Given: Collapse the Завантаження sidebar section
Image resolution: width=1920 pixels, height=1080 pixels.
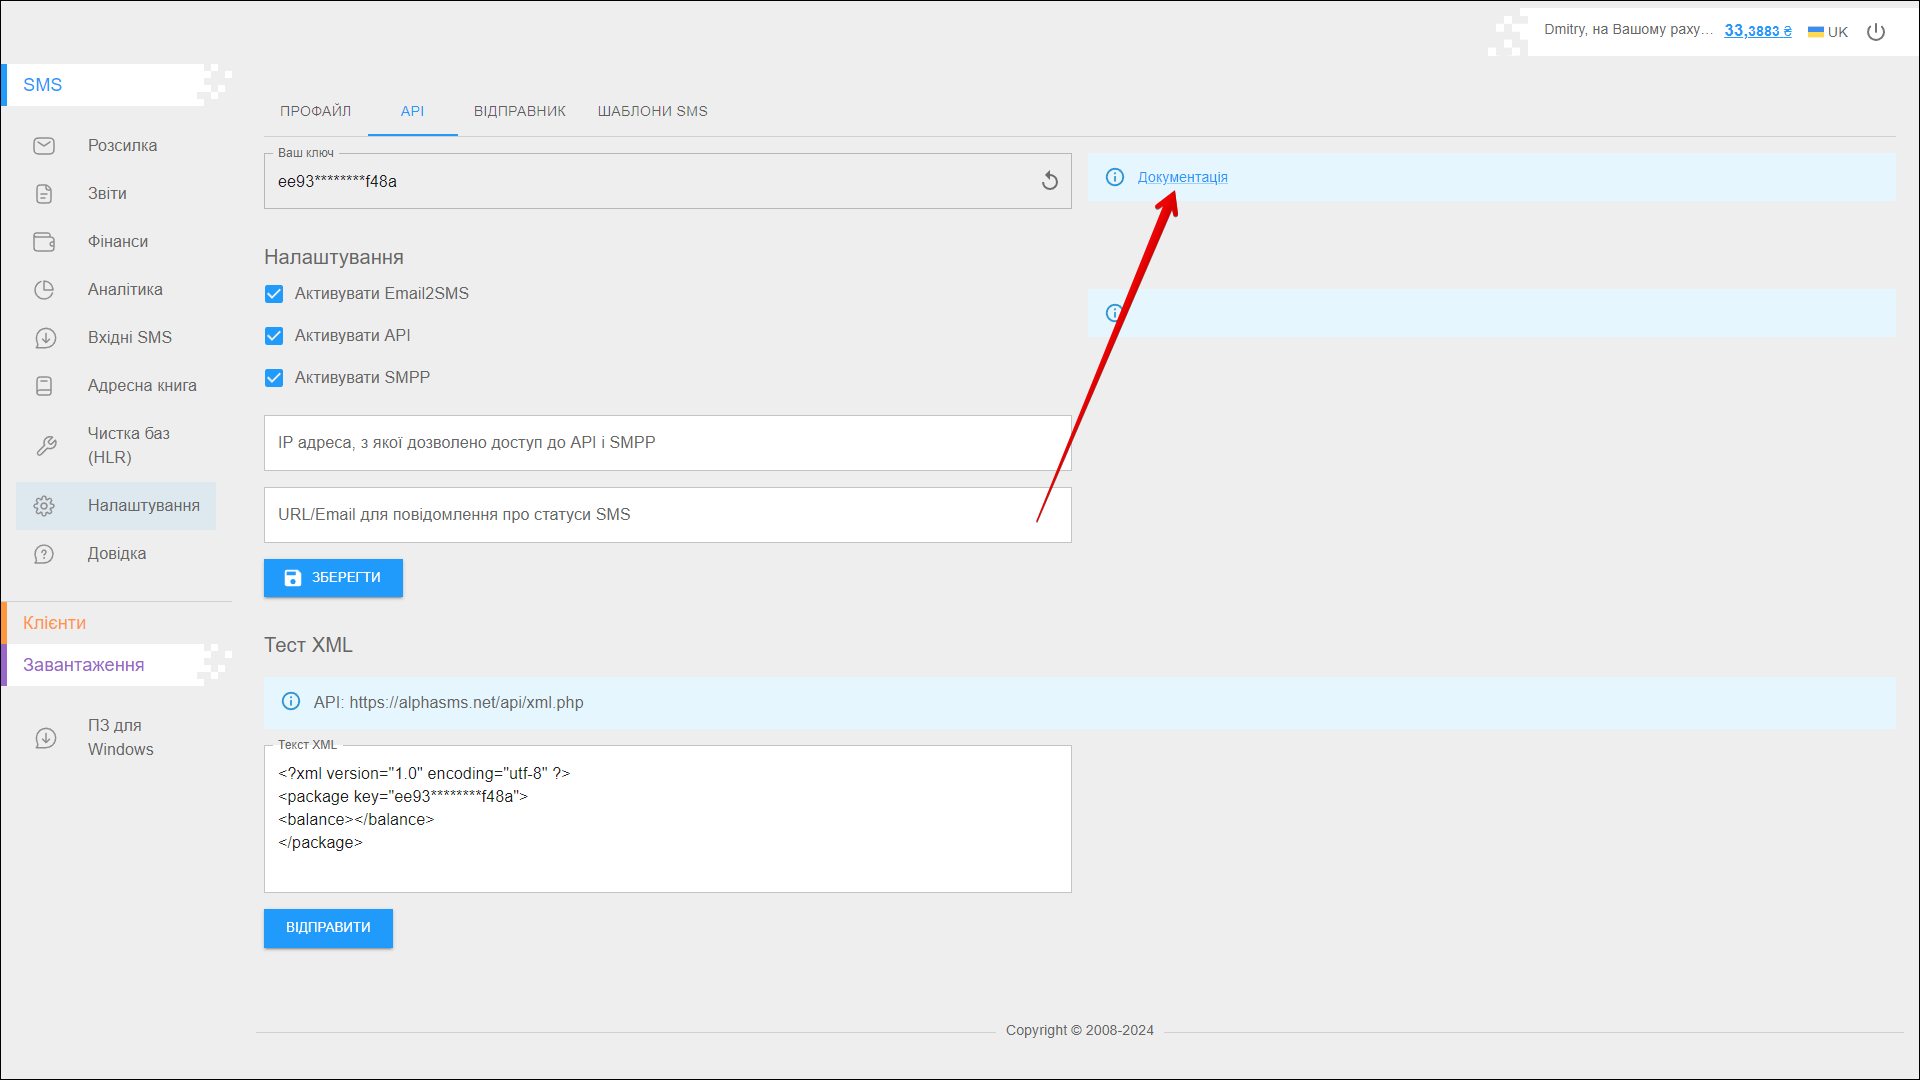Looking at the screenshot, I should tap(84, 665).
